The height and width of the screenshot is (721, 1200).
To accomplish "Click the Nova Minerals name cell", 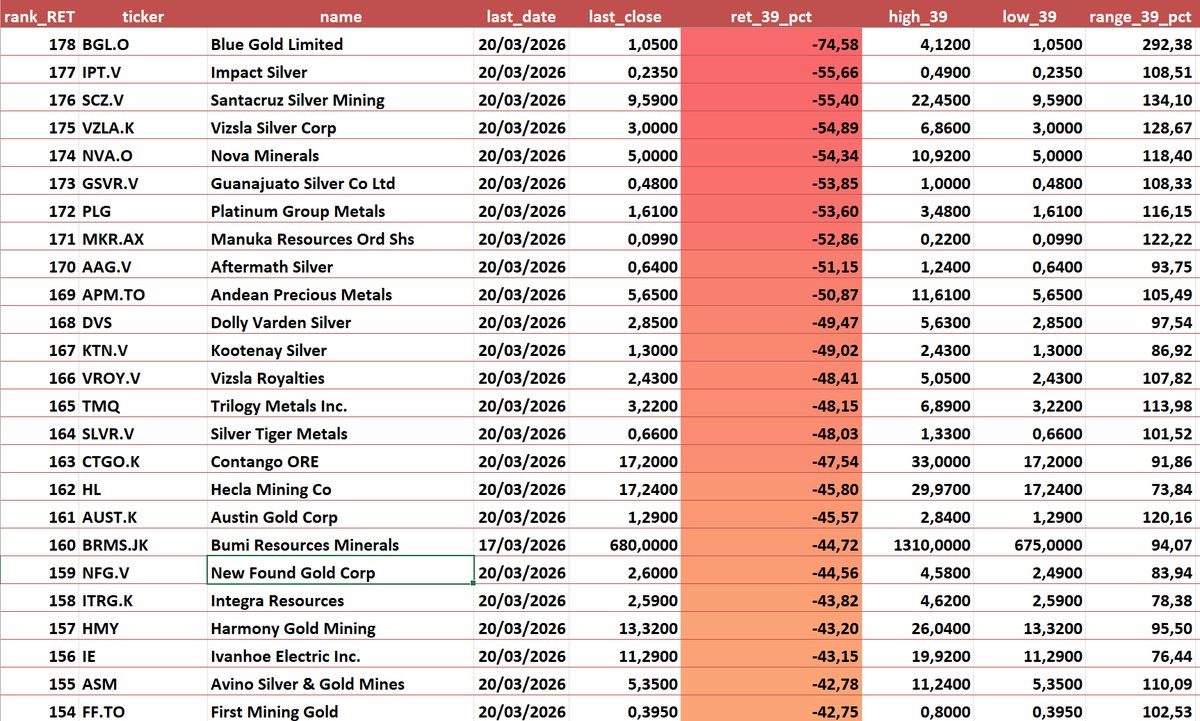I will click(x=340, y=155).
